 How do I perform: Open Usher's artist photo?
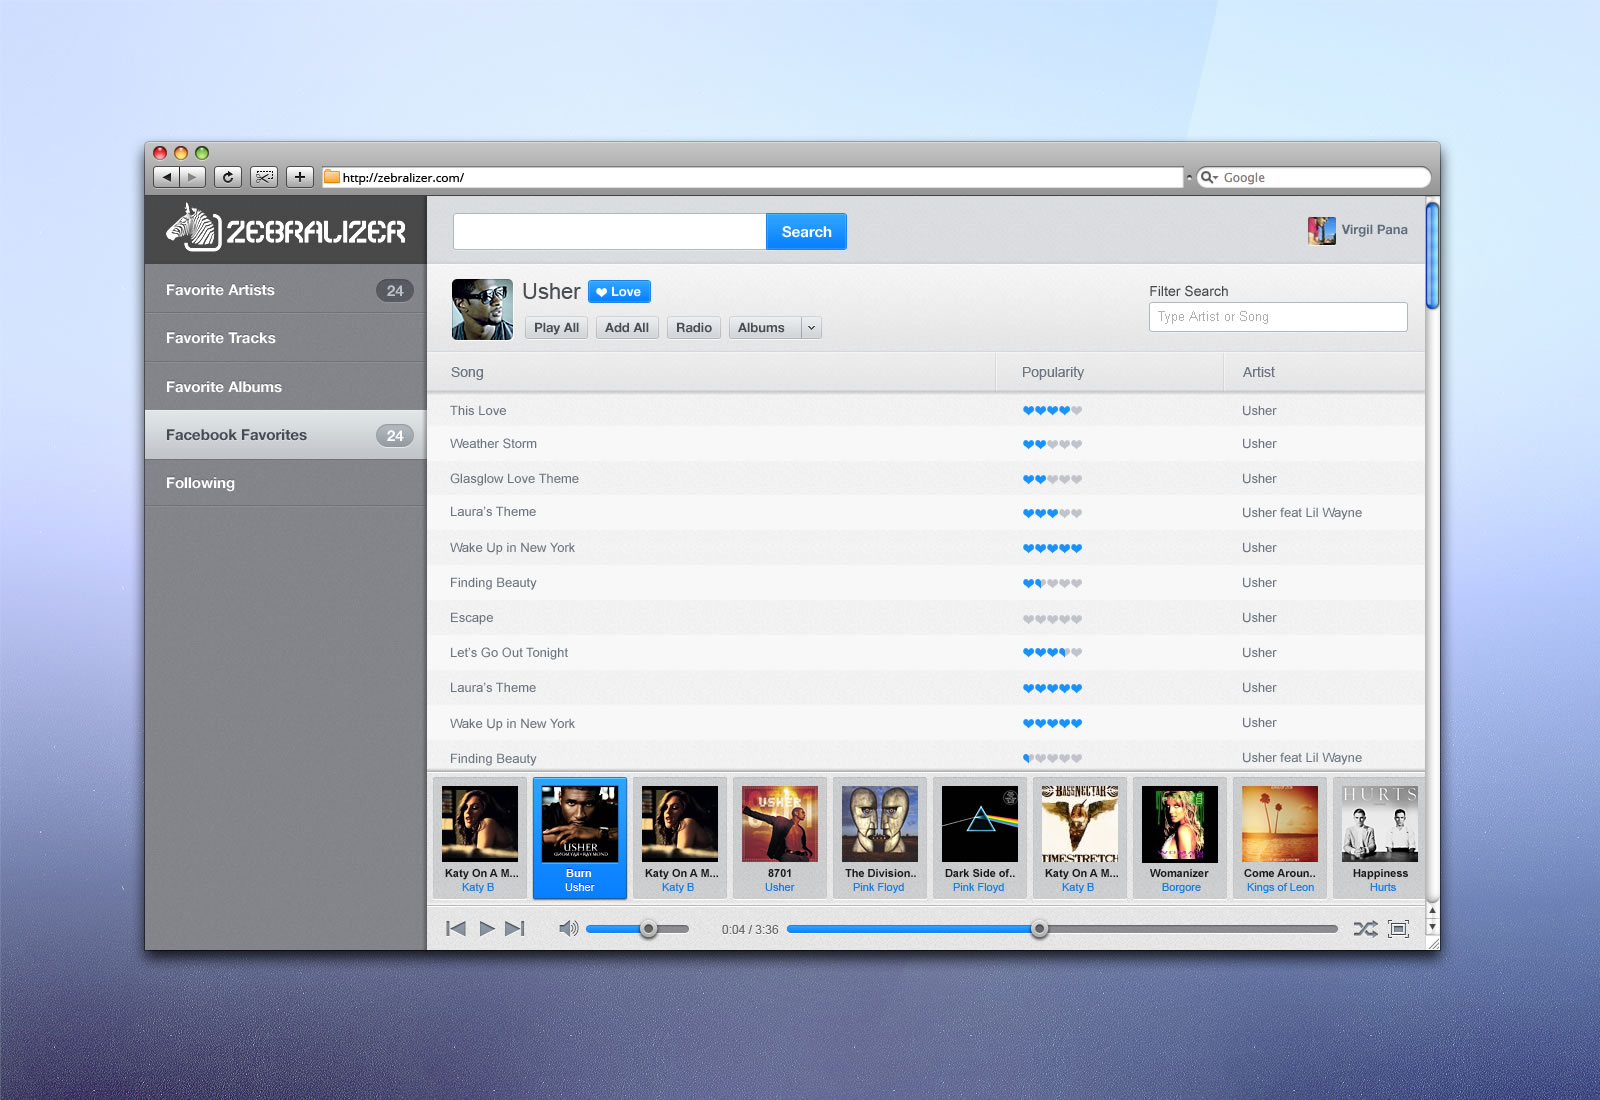[x=482, y=309]
